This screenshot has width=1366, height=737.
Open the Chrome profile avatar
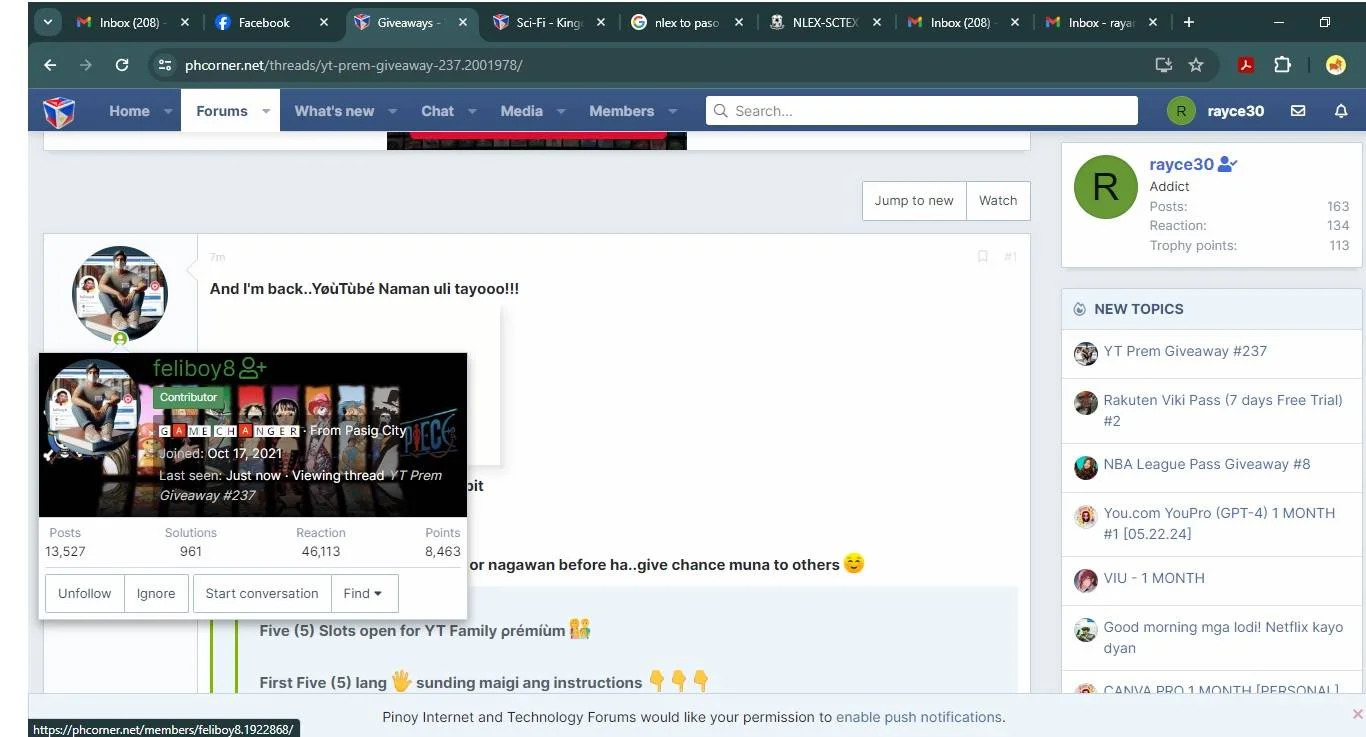click(1336, 65)
